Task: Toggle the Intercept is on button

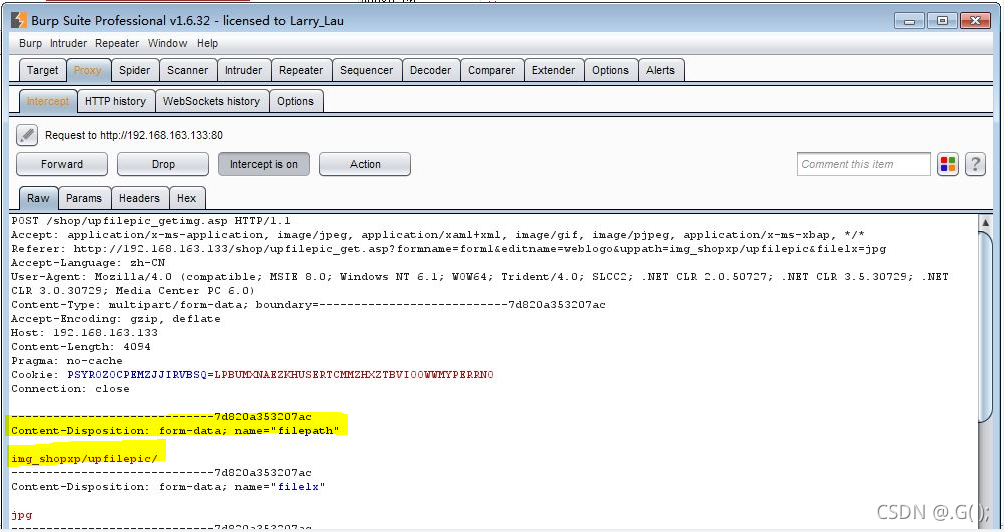Action: [x=264, y=164]
